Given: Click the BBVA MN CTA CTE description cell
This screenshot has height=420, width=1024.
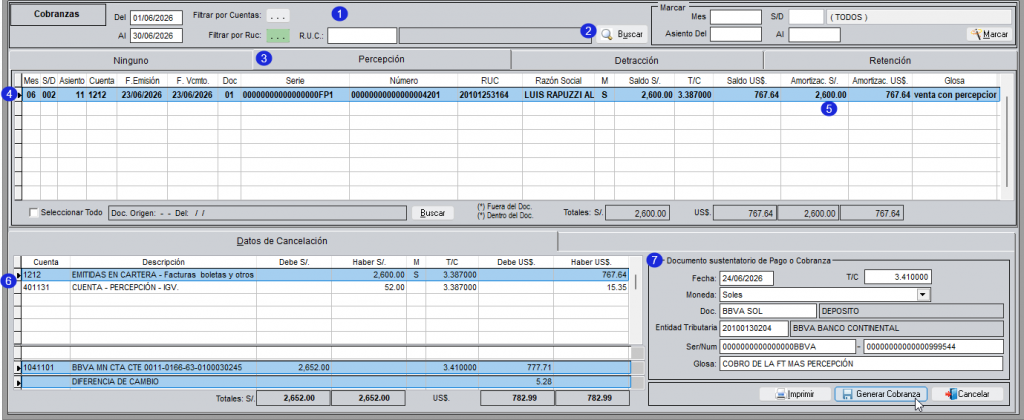Looking at the screenshot, I should click(x=163, y=368).
